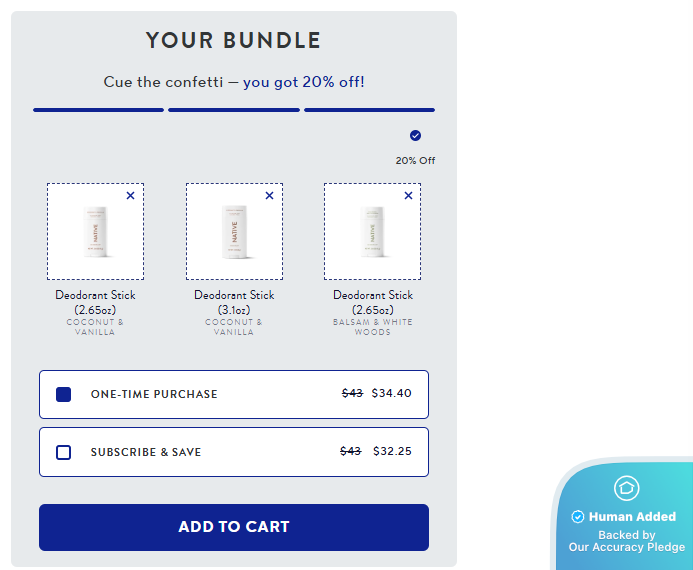Open the 3.1oz deodorant thumbnail
The image size is (693, 570).
tap(234, 232)
